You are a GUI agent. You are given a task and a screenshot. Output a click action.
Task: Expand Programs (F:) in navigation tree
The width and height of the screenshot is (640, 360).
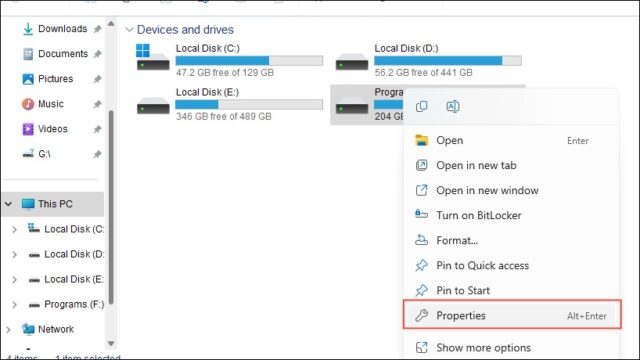tap(14, 304)
